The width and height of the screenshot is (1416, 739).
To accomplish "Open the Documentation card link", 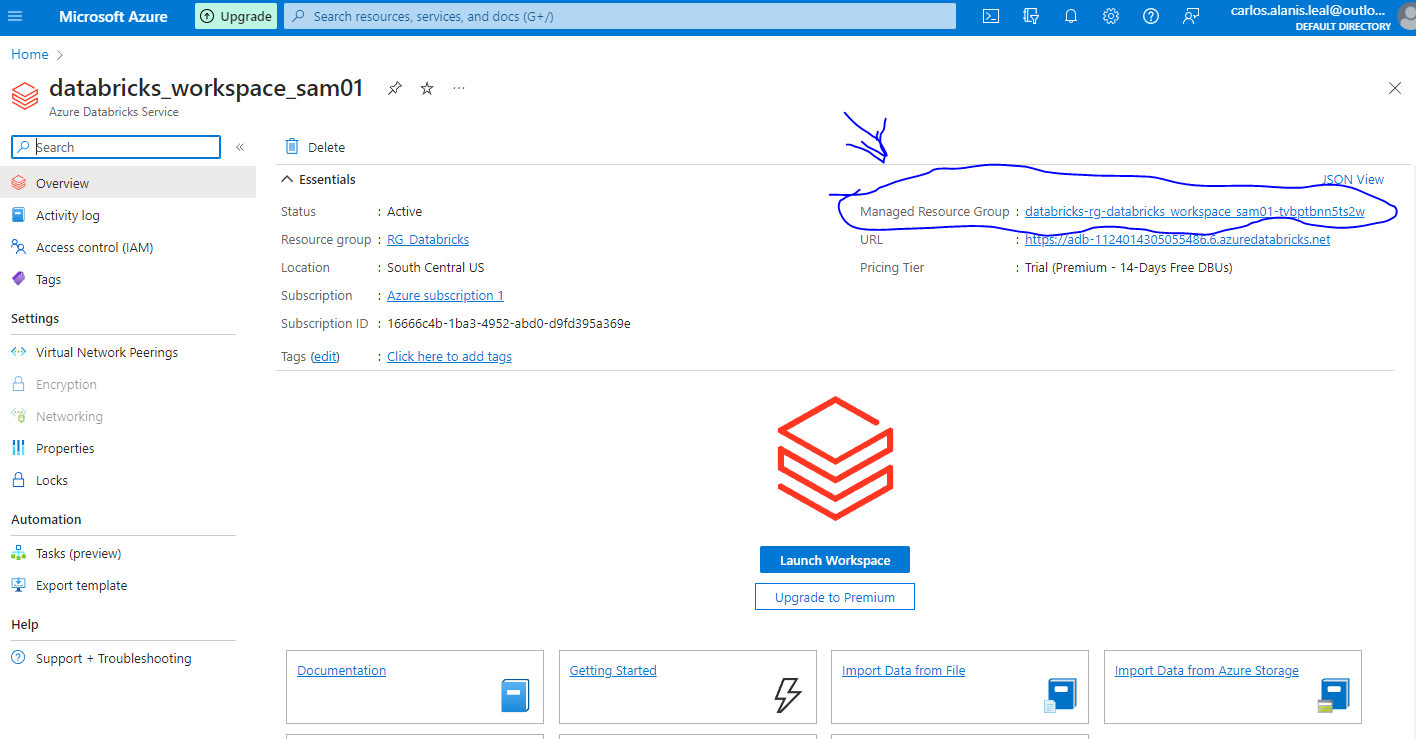I will [341, 670].
